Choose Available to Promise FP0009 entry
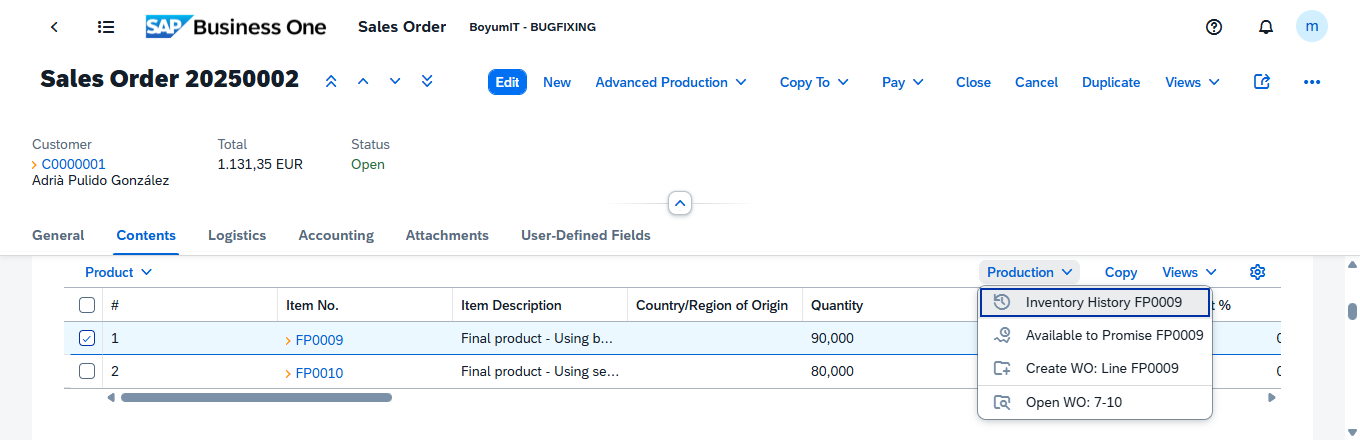 point(1095,335)
